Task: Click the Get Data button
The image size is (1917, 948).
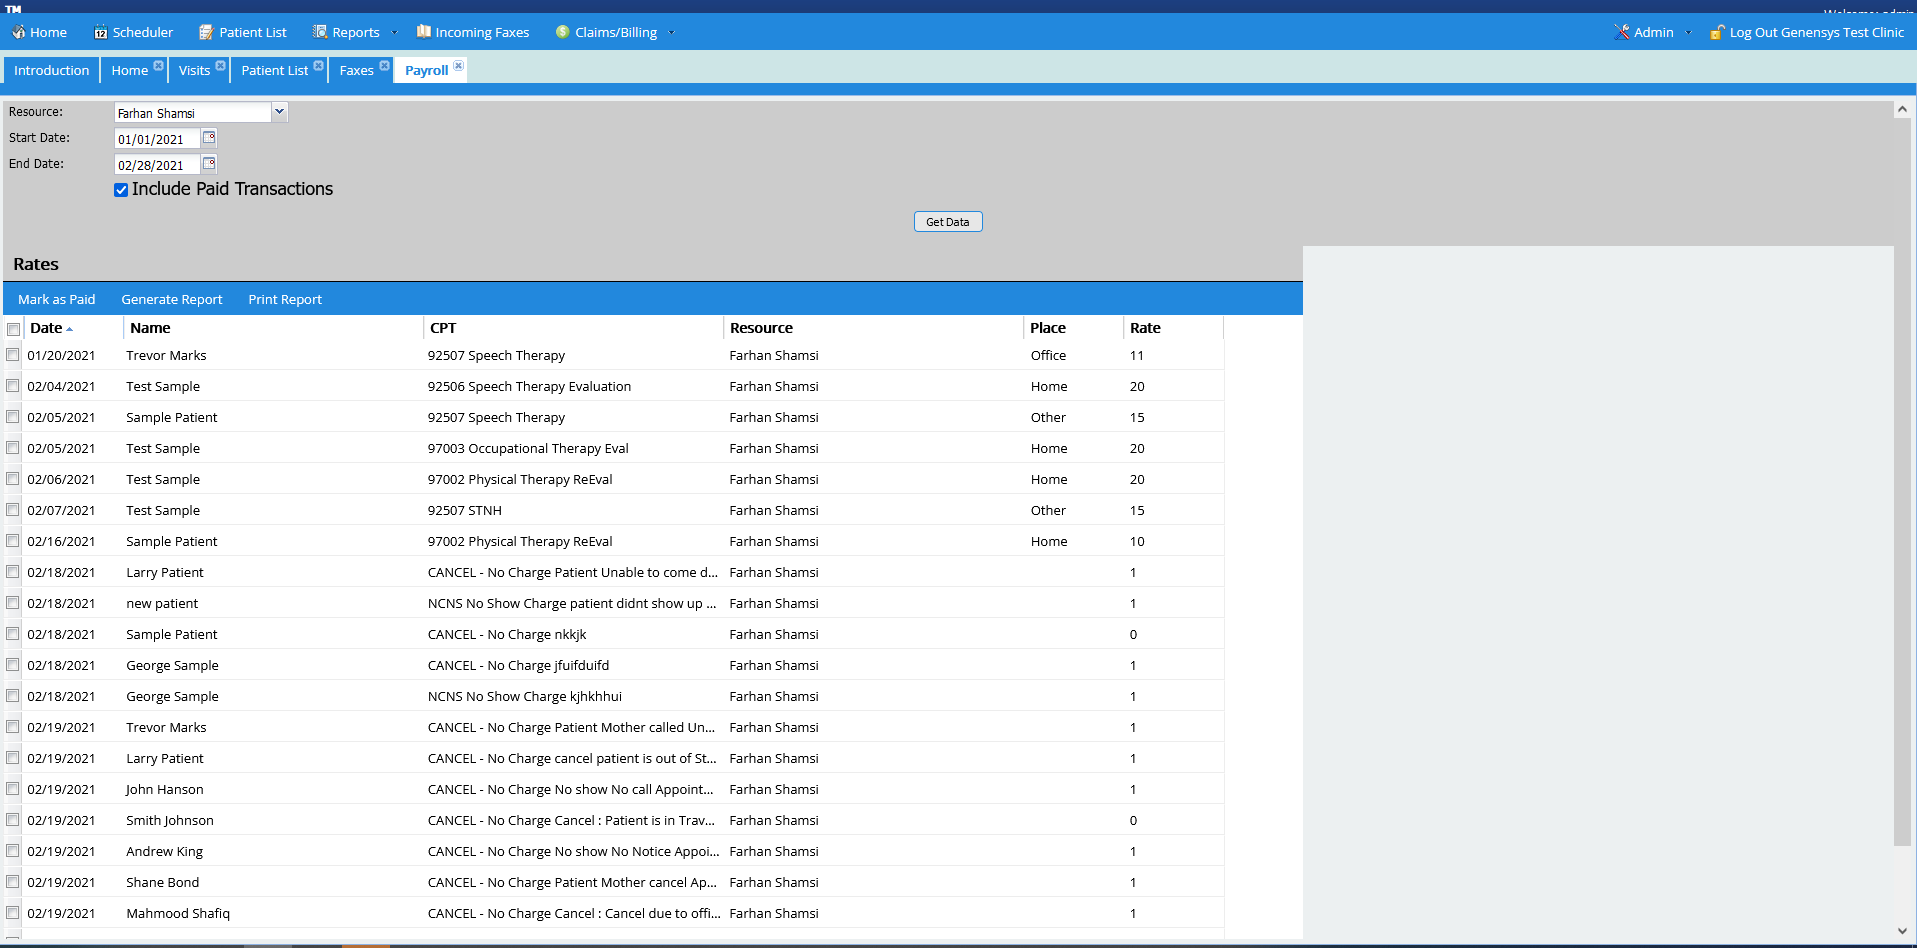Action: (x=948, y=222)
